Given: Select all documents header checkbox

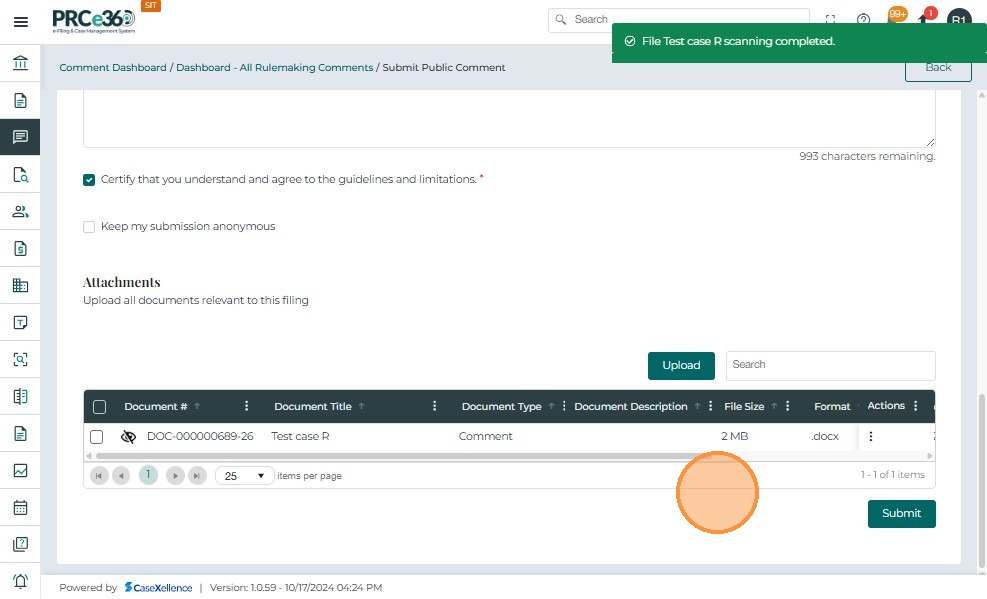Looking at the screenshot, I should point(99,406).
